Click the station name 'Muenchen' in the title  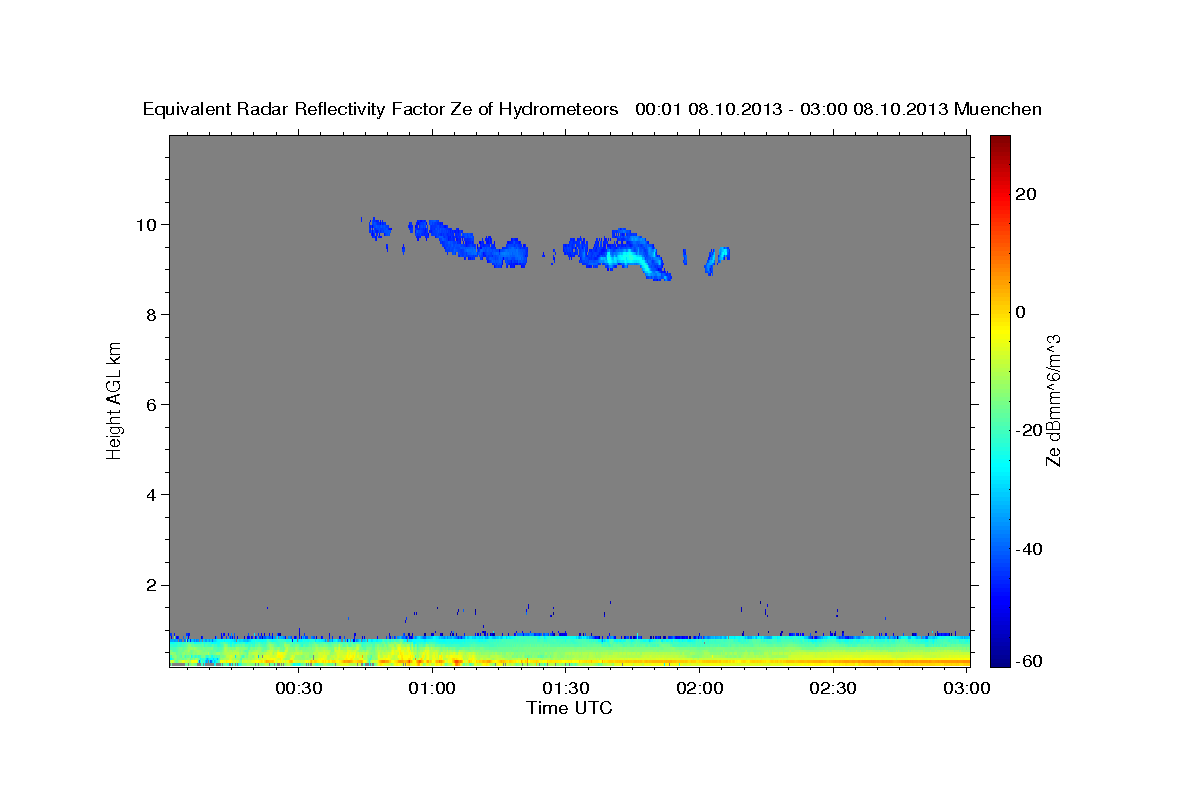[999, 109]
